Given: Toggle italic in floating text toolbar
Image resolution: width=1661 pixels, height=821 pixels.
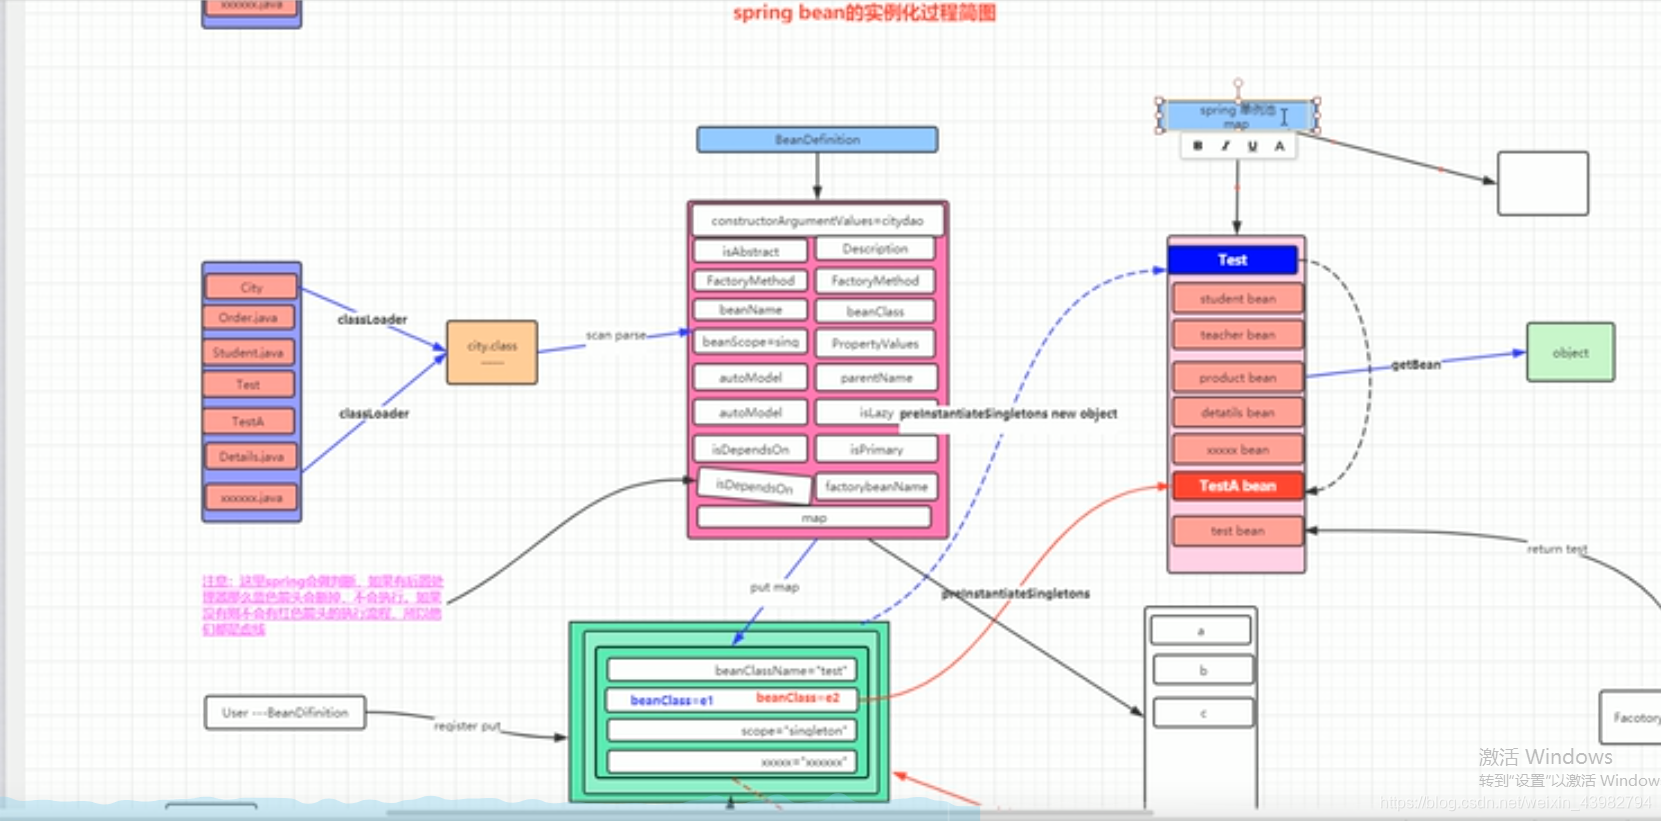Looking at the screenshot, I should pos(1225,146).
